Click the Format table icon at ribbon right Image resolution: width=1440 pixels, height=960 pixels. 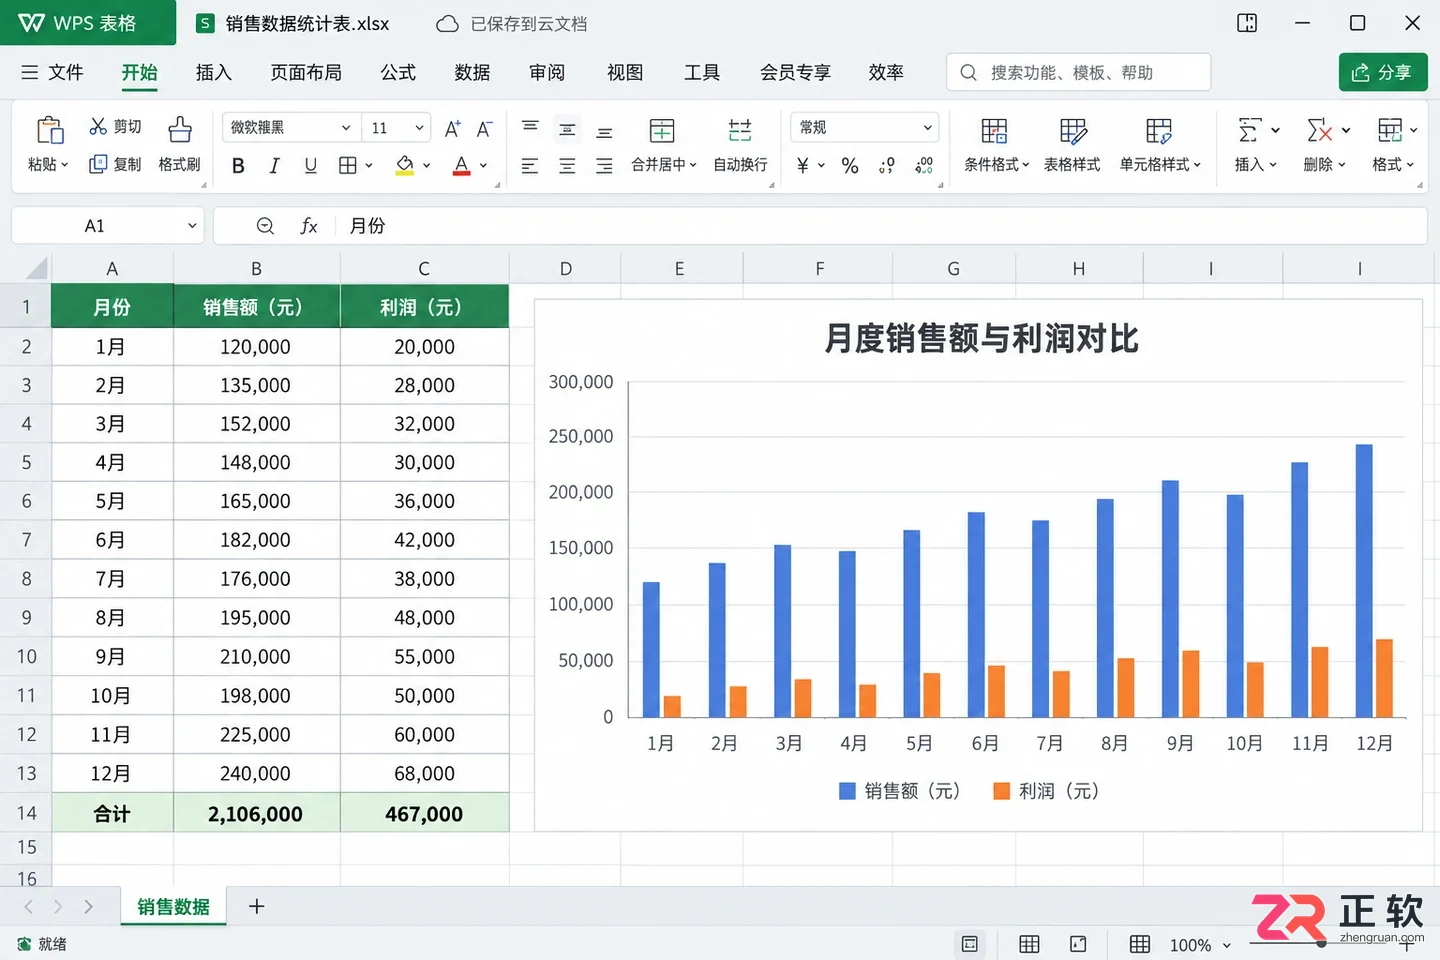(x=1389, y=130)
